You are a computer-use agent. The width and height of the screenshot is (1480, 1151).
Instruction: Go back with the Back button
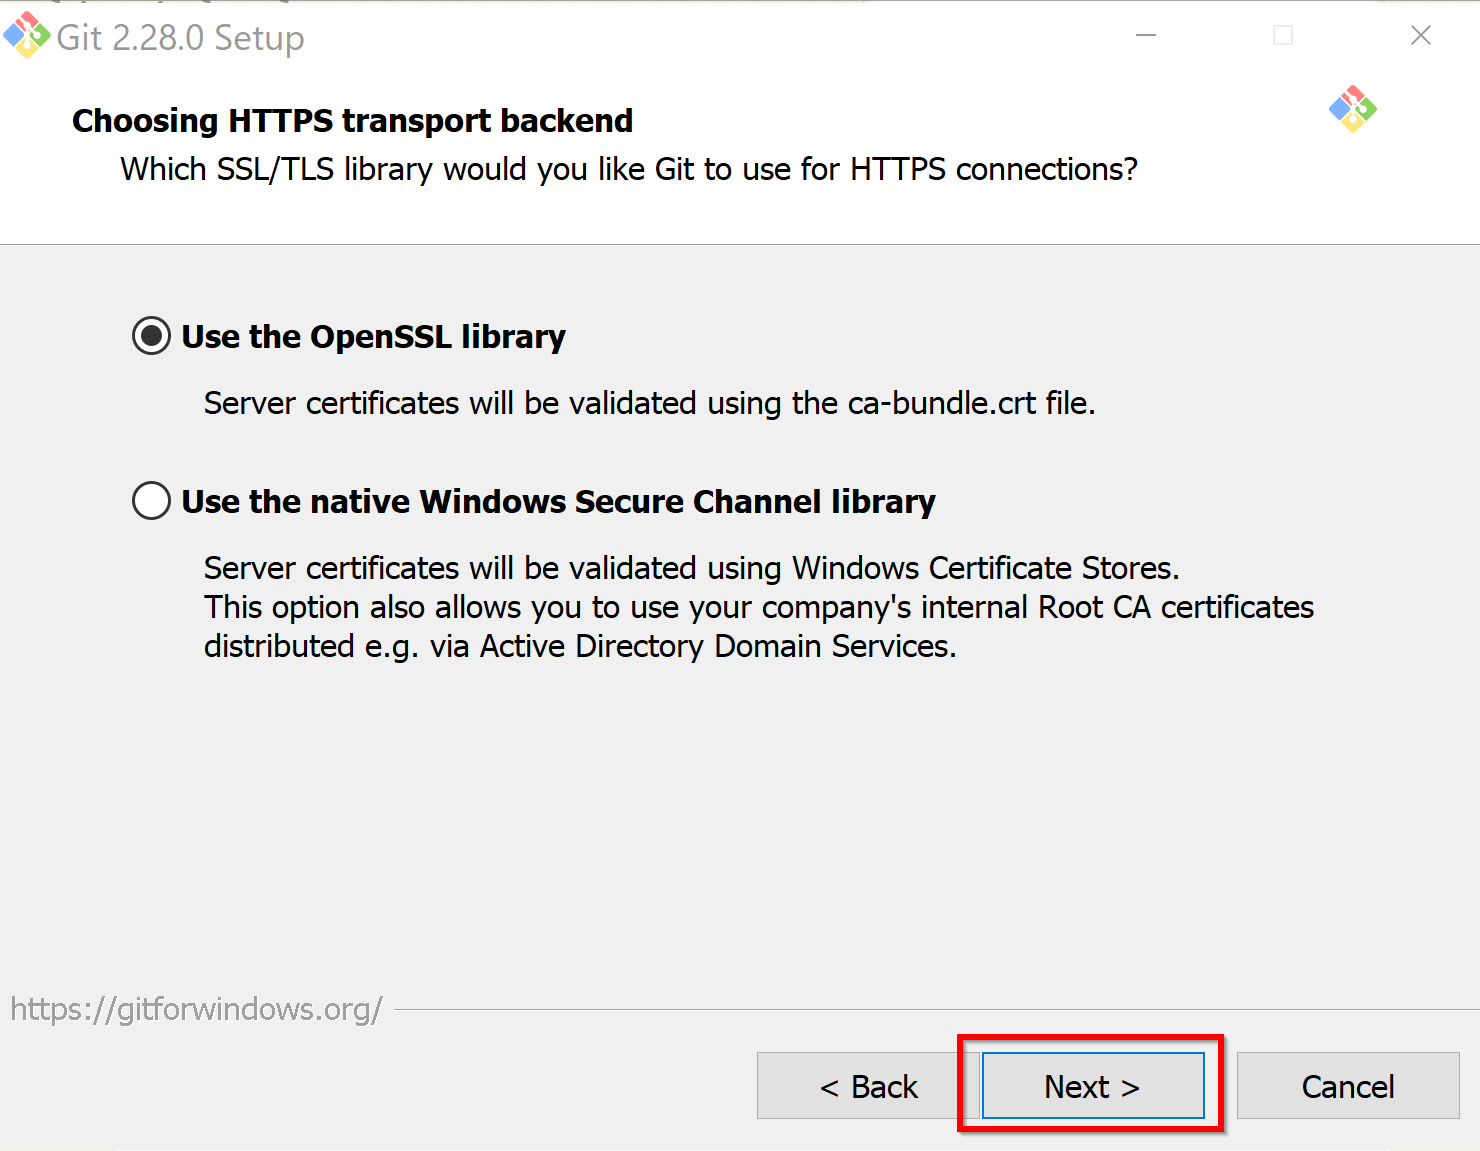coord(868,1086)
